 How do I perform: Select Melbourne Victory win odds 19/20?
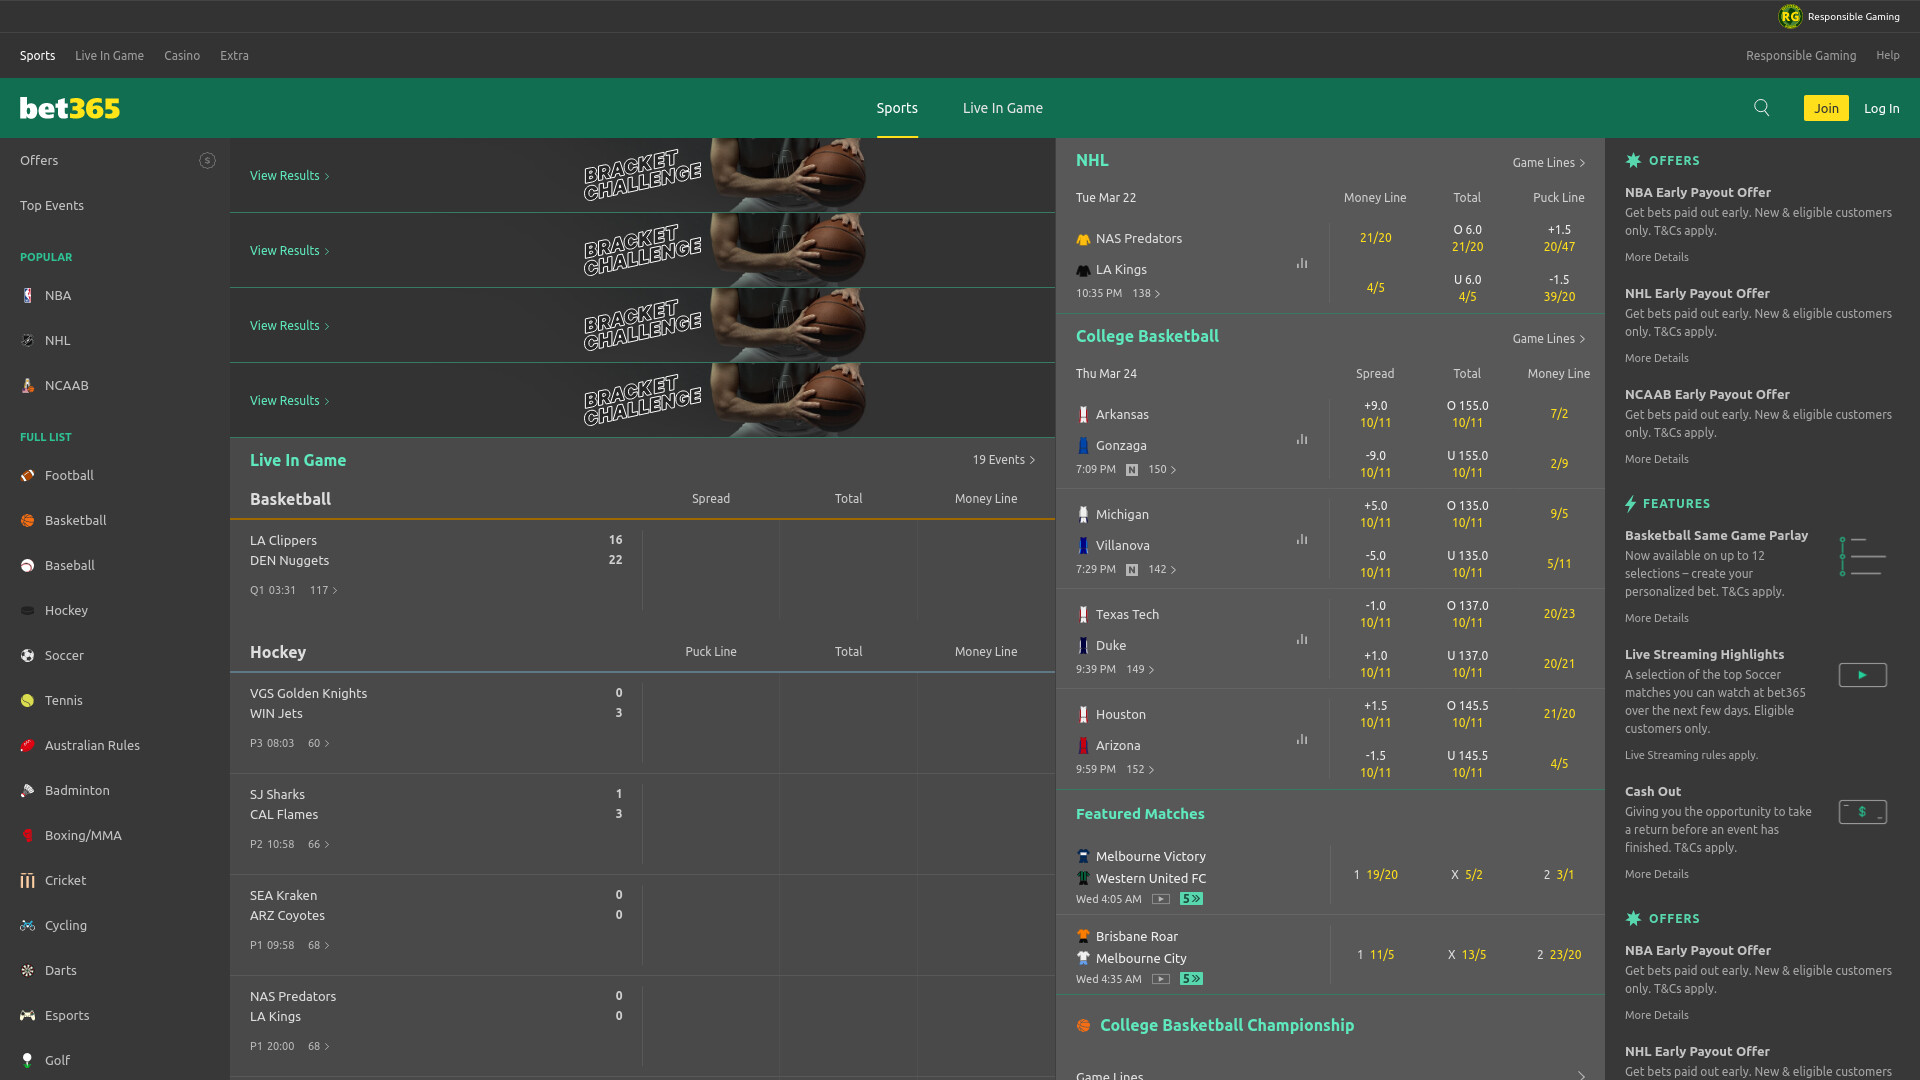pos(1376,875)
